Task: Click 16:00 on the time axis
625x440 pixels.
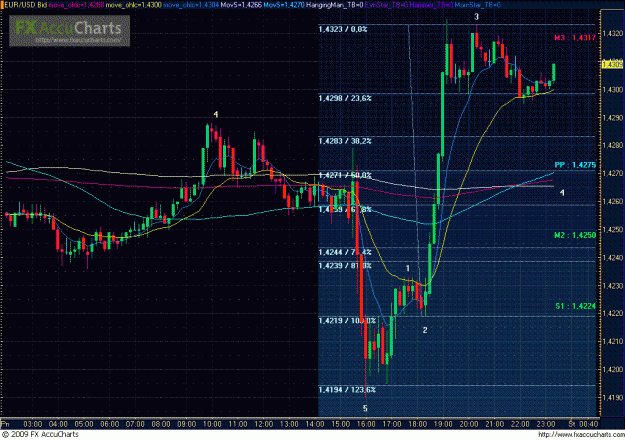Action: tap(366, 424)
